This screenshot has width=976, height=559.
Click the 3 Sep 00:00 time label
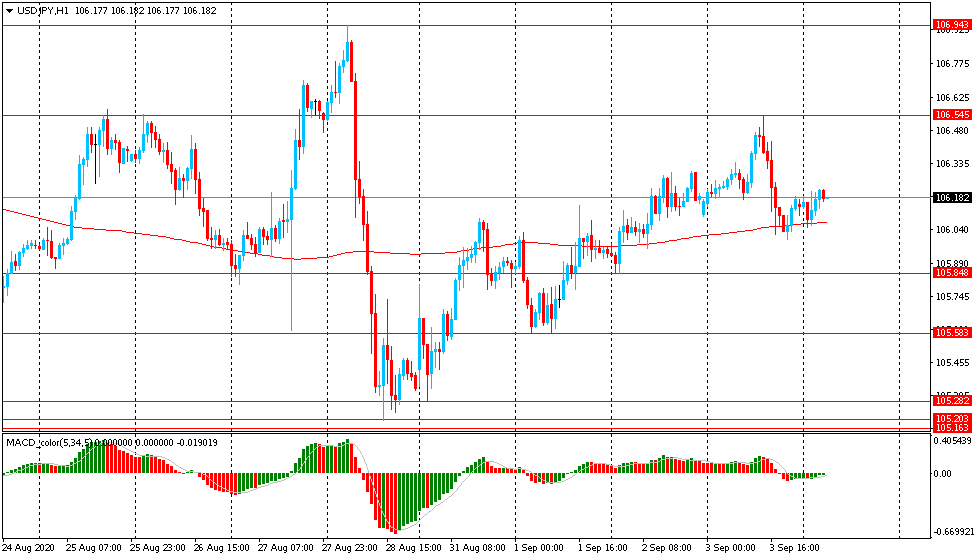pyautogui.click(x=731, y=548)
